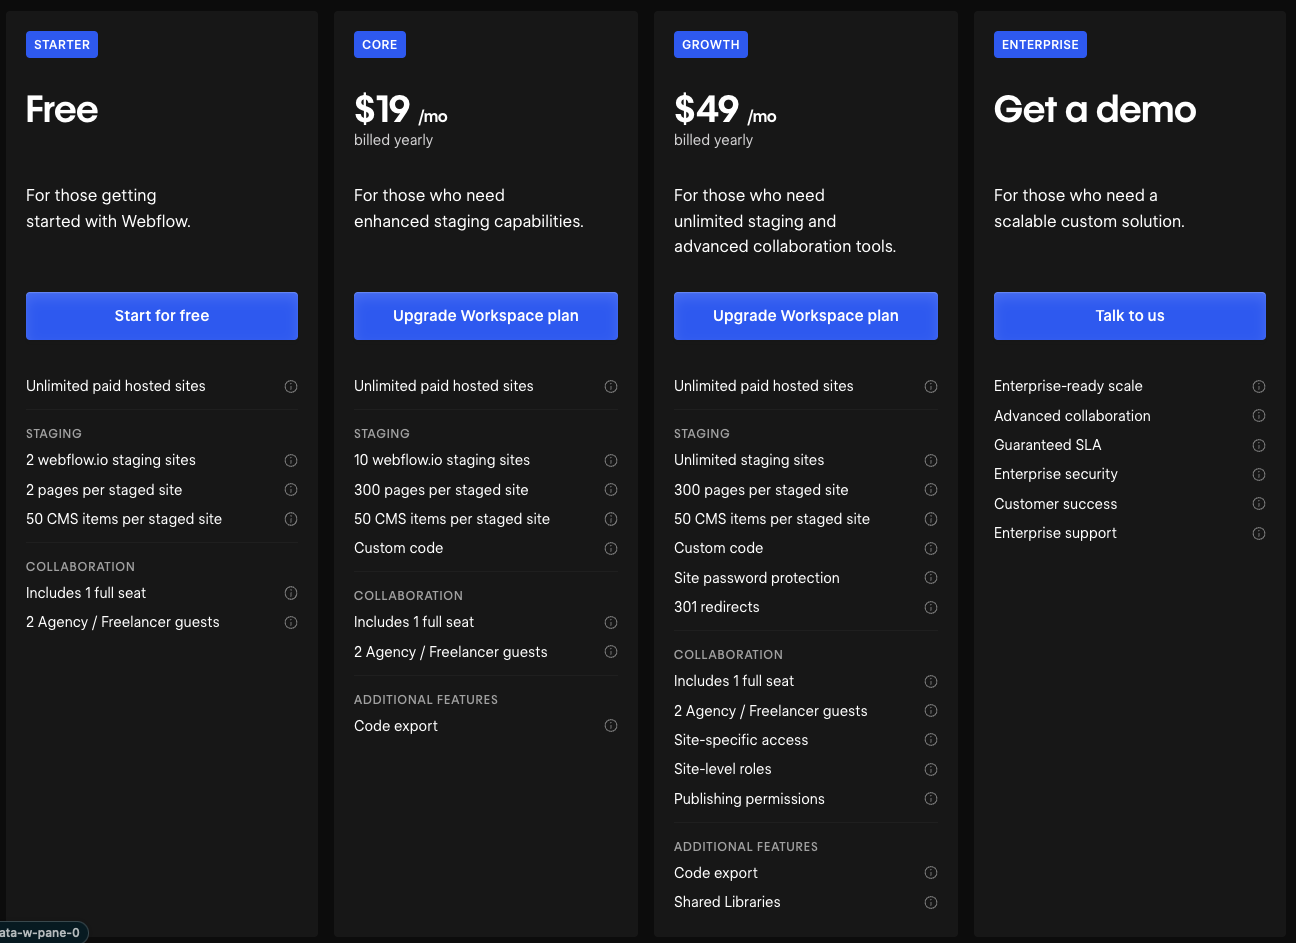
Task: Click the Start for free button
Action: pos(161,315)
